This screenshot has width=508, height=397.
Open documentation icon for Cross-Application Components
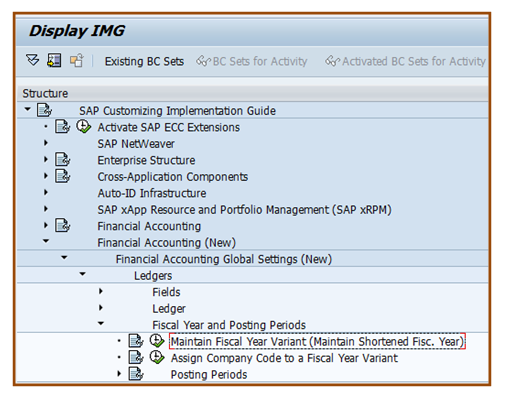pyautogui.click(x=62, y=176)
